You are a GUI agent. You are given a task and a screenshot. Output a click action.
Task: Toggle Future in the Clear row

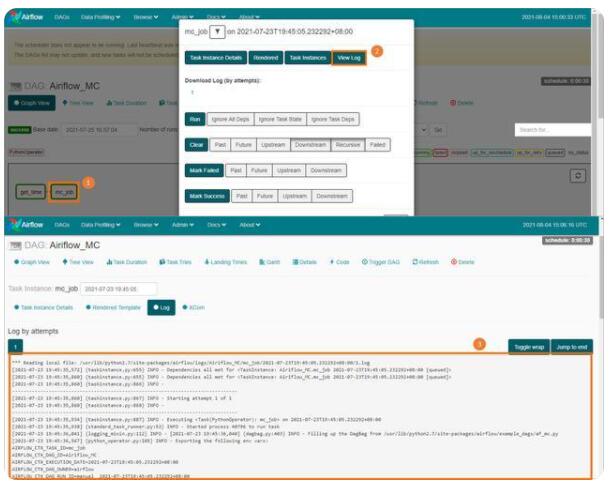[244, 145]
